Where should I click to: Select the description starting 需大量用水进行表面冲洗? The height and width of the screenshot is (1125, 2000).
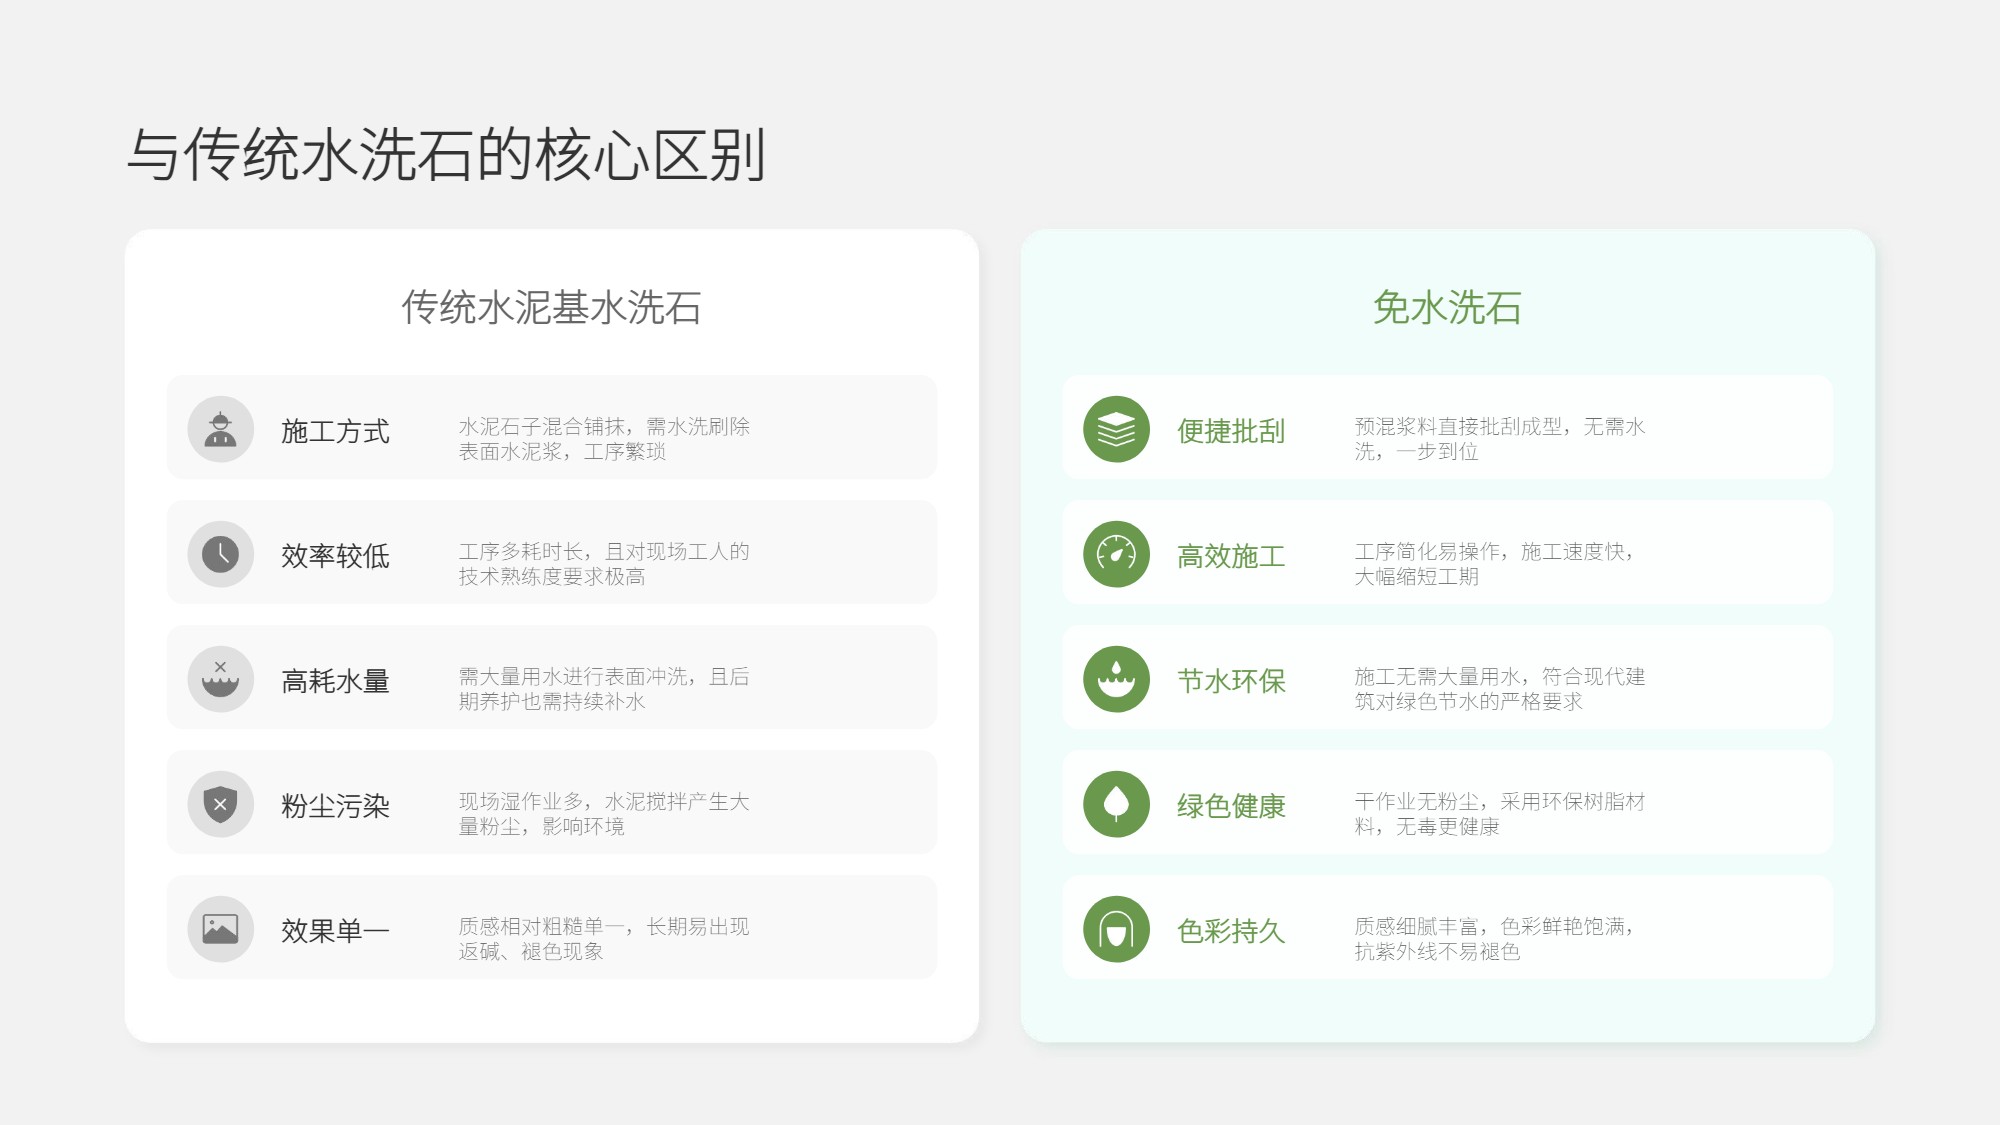click(x=604, y=689)
